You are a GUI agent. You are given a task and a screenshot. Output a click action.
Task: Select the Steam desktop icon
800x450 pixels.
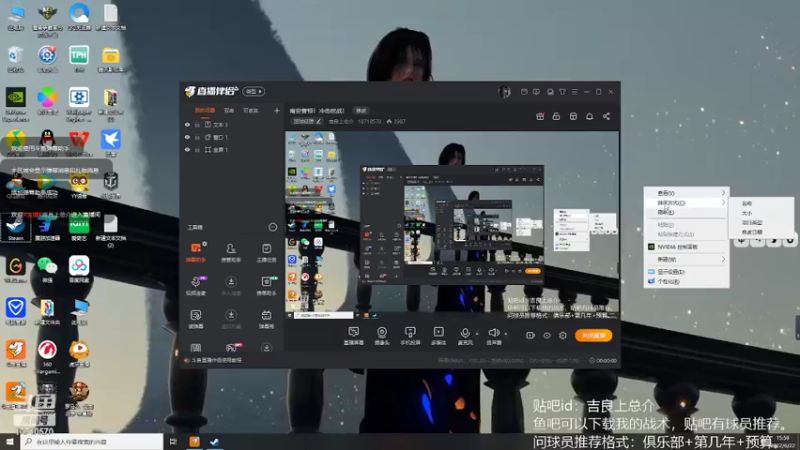(x=15, y=227)
